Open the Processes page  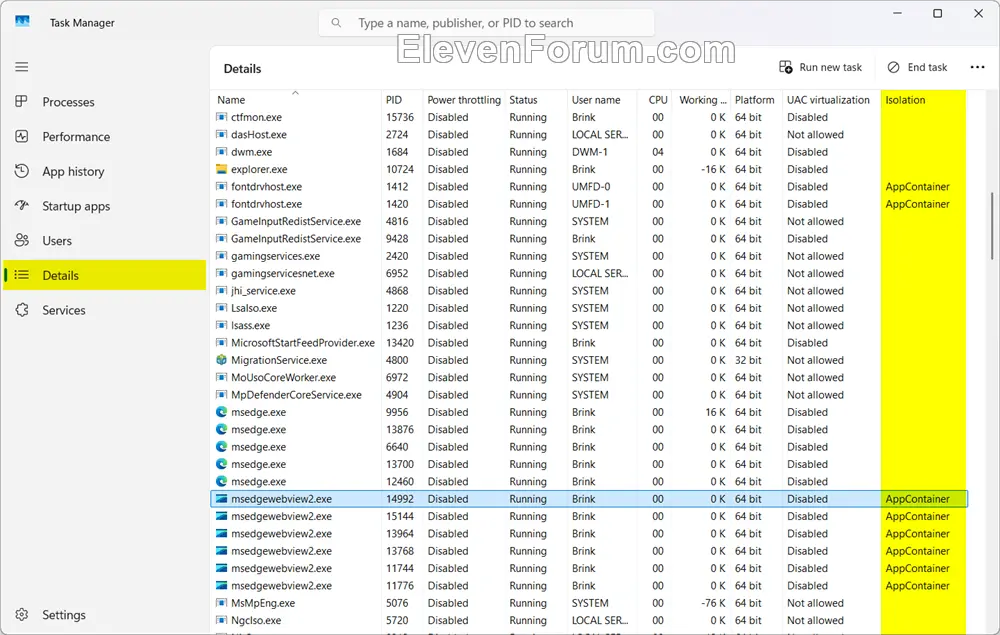point(104,102)
